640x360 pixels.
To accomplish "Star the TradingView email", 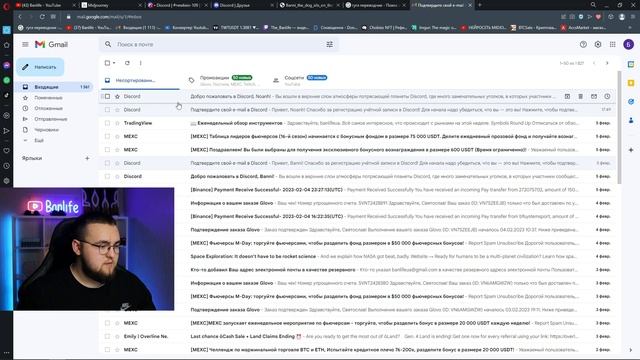I will (x=118, y=123).
